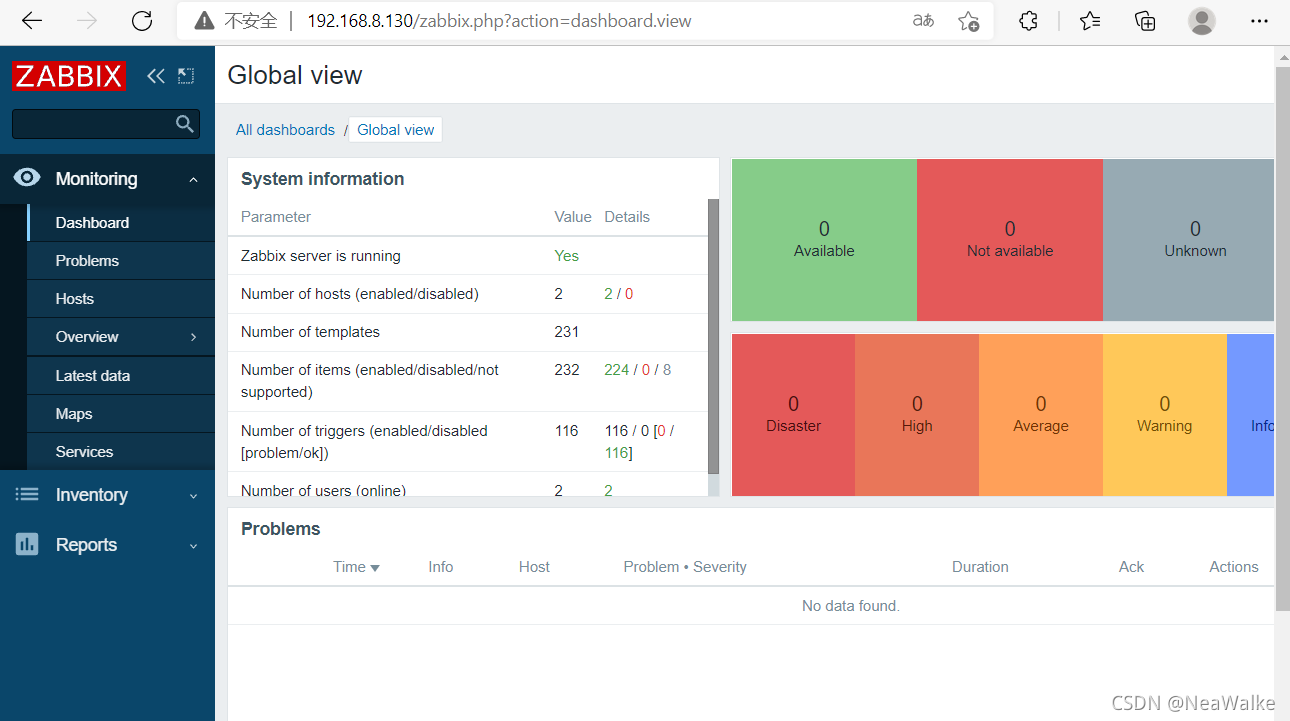This screenshot has width=1290, height=721.
Task: Reload the page with the refresh icon
Action: pos(142,21)
